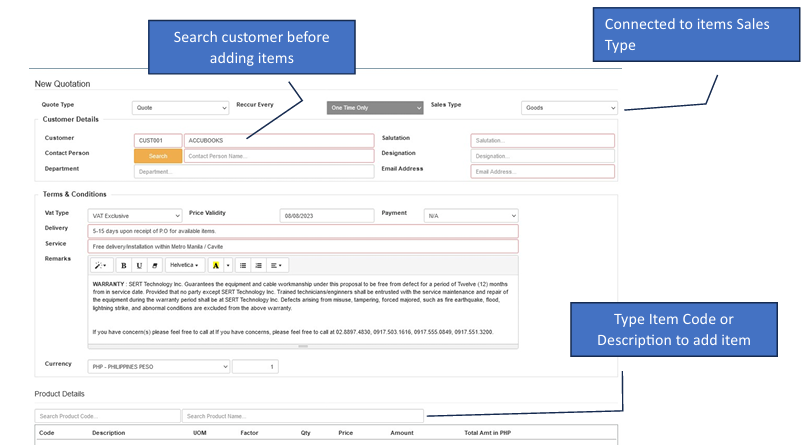
Task: Expand the Quote Type dropdown
Action: pyautogui.click(x=181, y=108)
